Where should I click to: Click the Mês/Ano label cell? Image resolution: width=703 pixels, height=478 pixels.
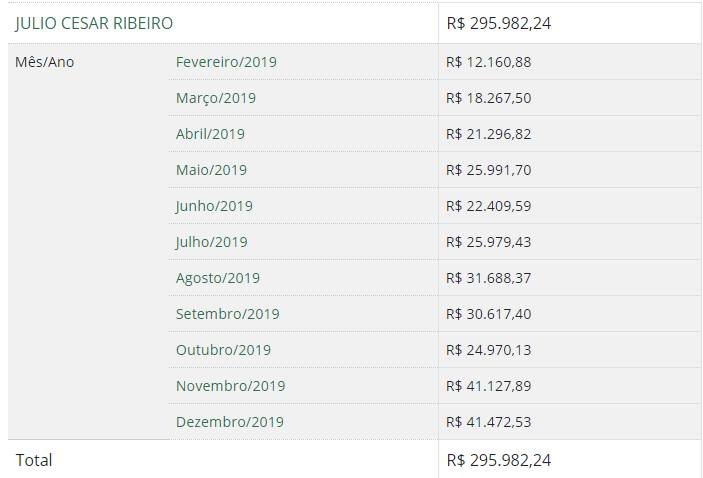pos(44,62)
